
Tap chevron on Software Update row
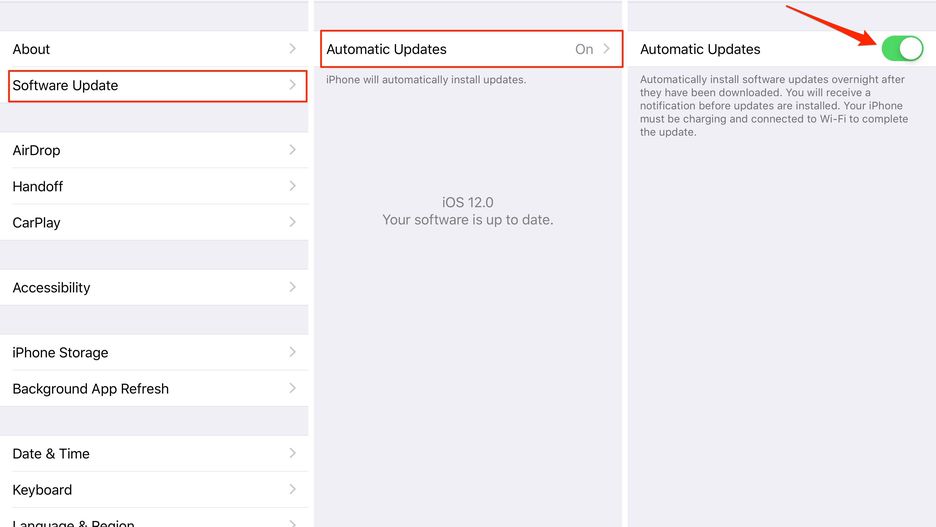292,85
